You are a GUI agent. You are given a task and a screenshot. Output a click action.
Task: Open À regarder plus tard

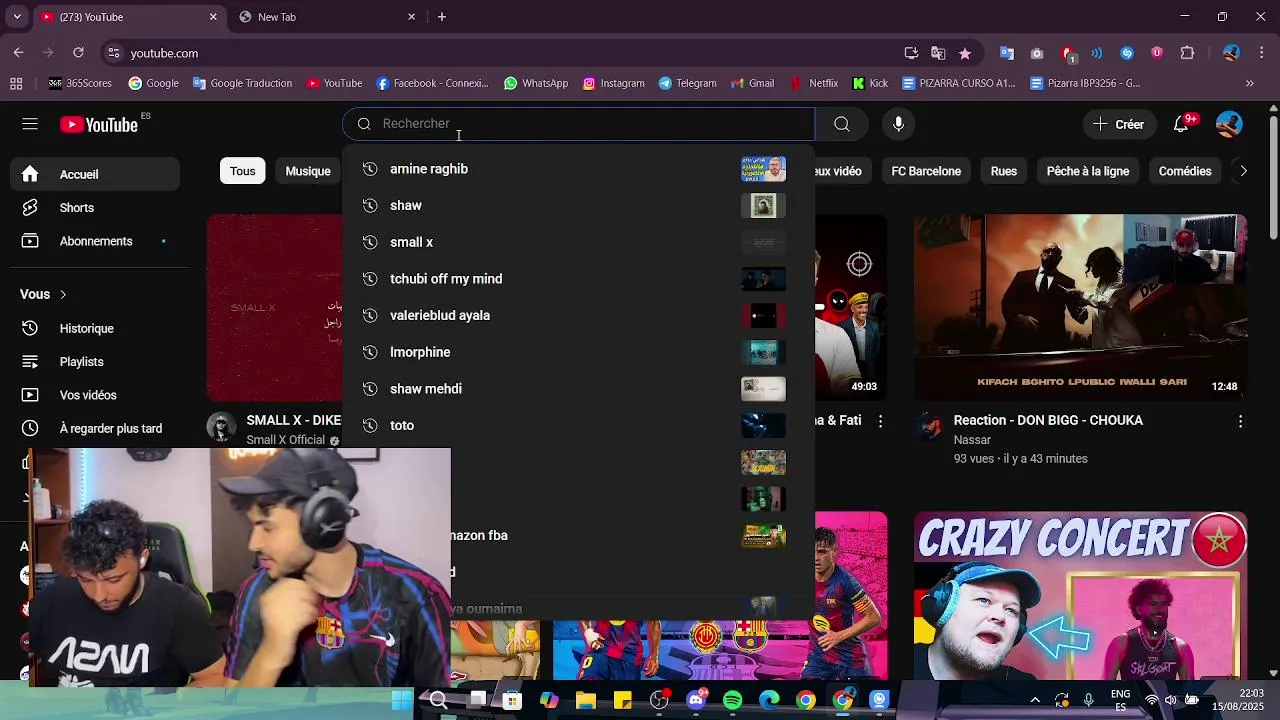point(96,428)
